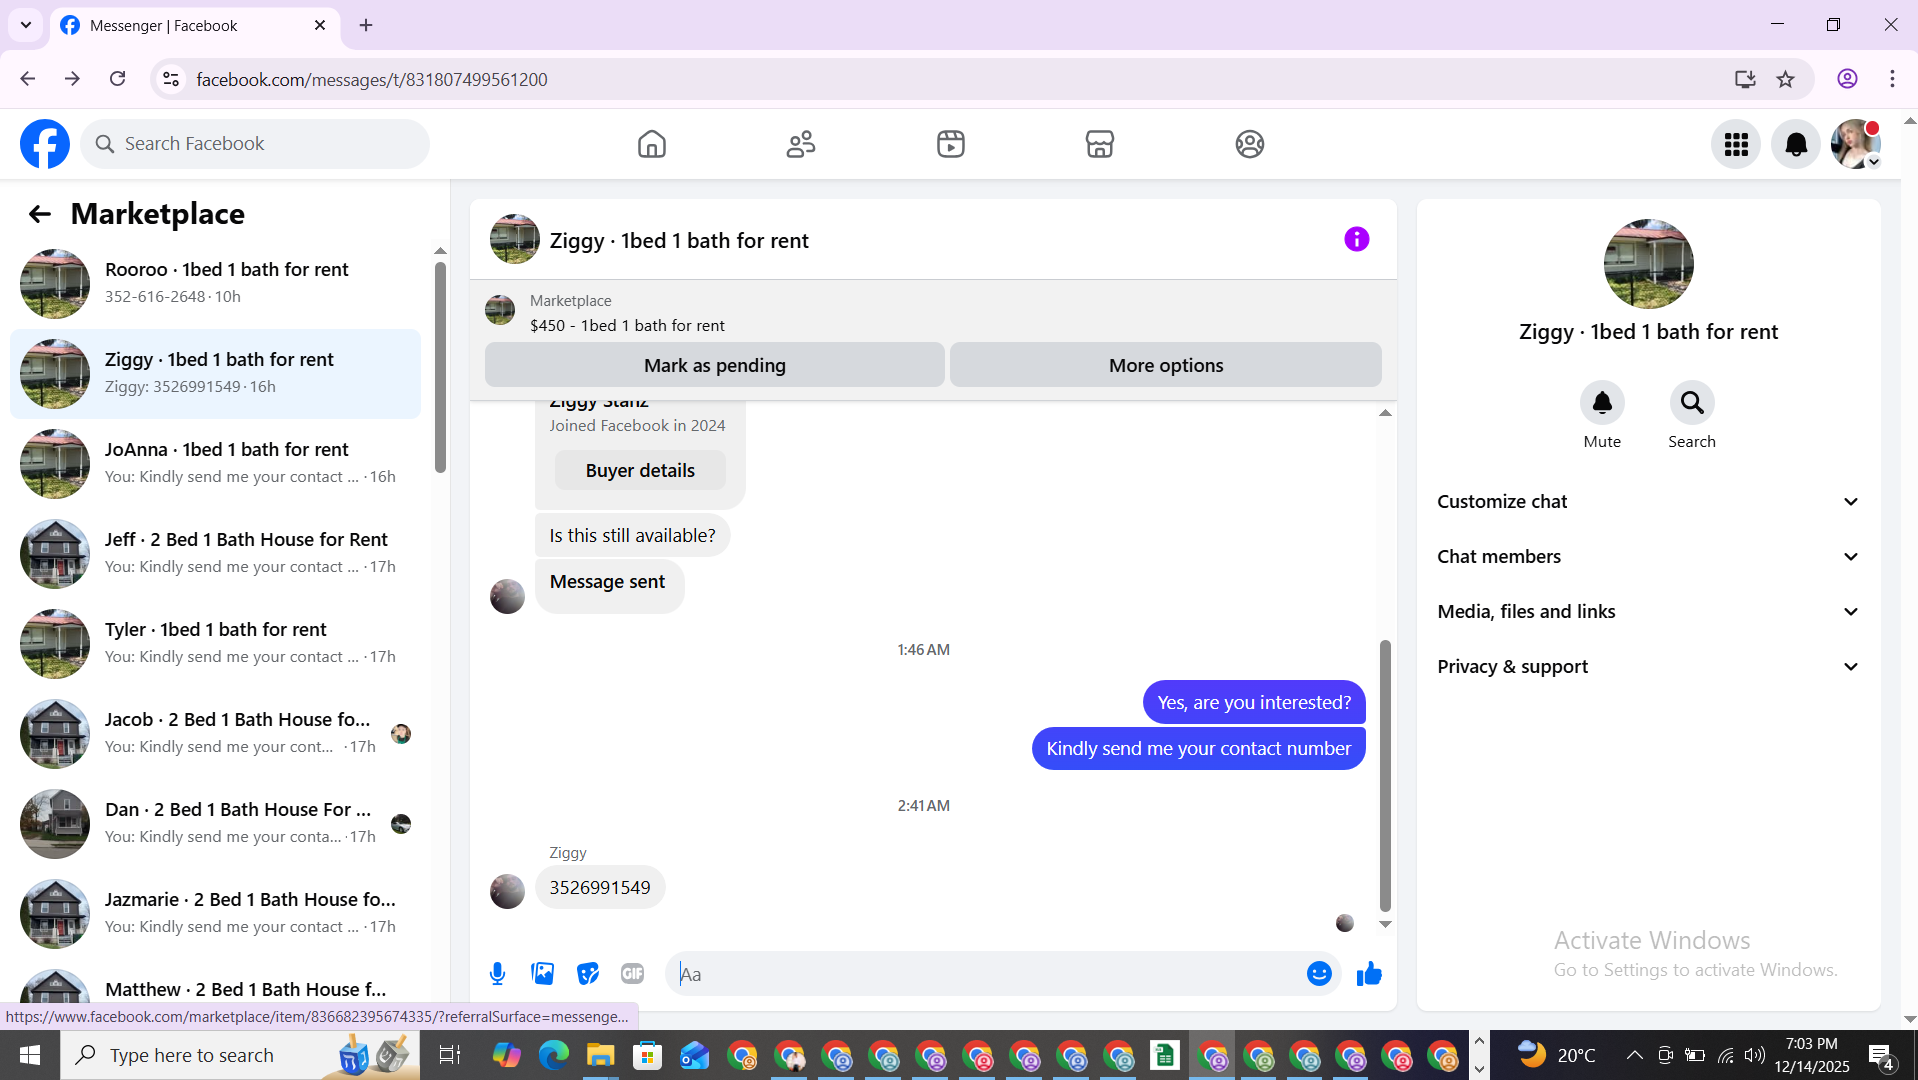
Task: Open the Chrome three-dot menu
Action: [1892, 79]
